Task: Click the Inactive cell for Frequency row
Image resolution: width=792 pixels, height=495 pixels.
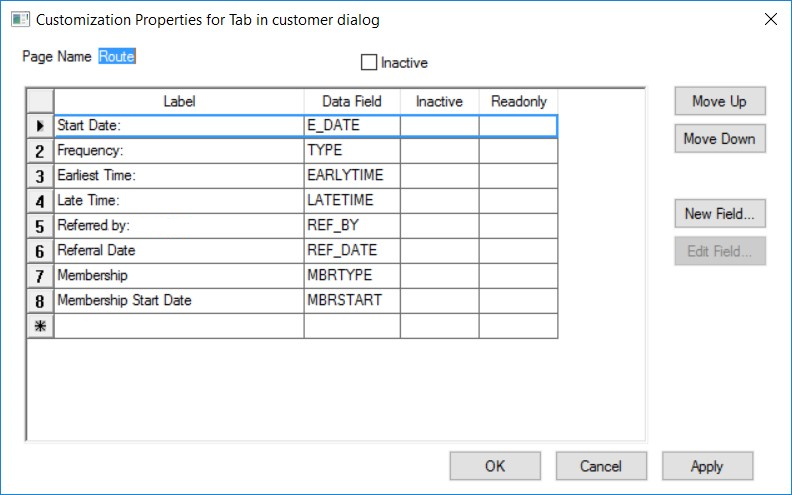Action: [x=439, y=151]
